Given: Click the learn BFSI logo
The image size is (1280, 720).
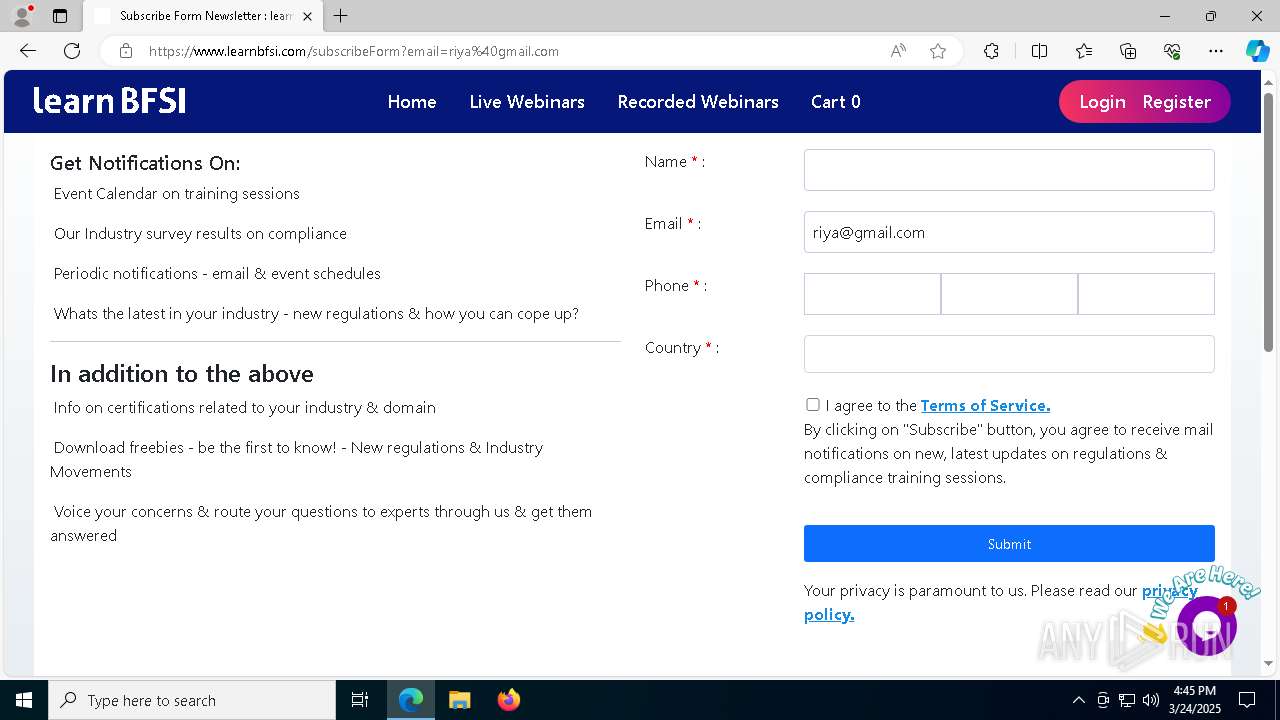Looking at the screenshot, I should point(110,101).
